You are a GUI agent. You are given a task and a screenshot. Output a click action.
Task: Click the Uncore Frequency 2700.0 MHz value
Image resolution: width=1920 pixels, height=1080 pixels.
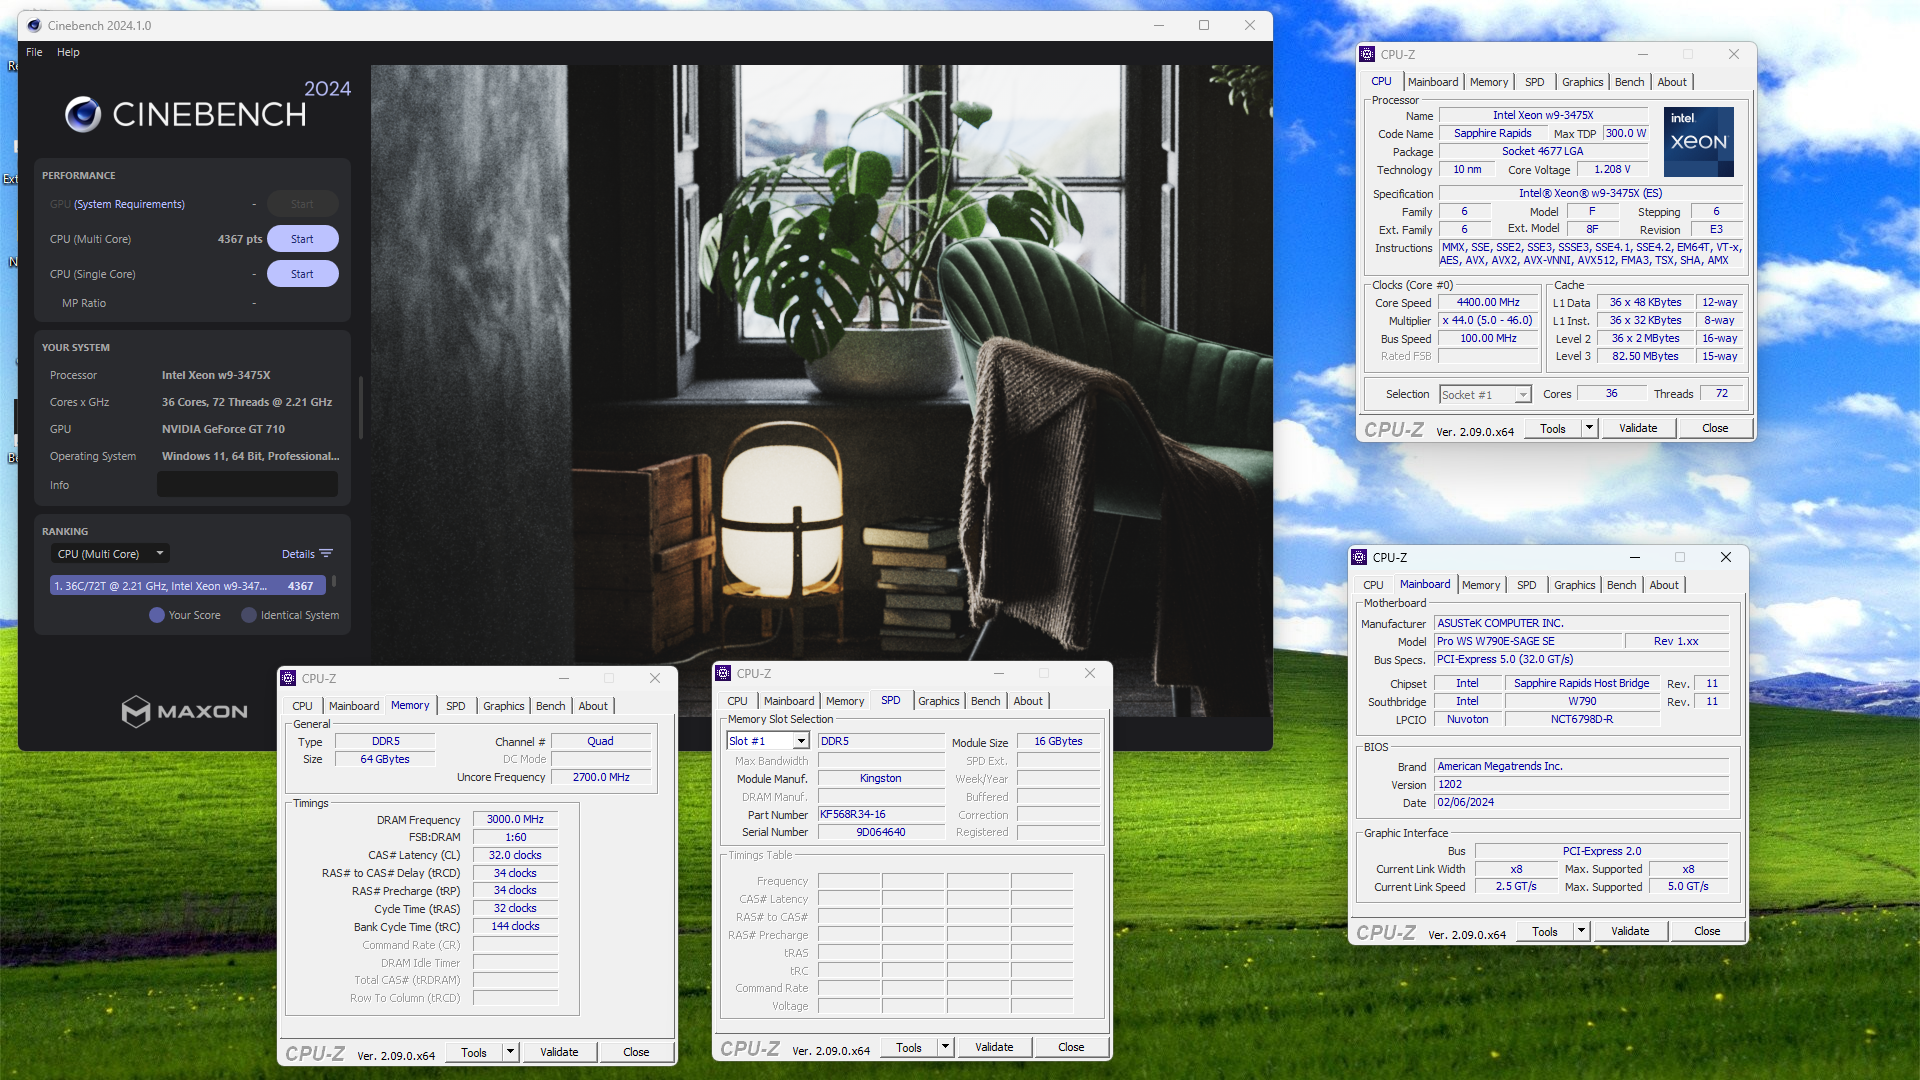tap(601, 777)
